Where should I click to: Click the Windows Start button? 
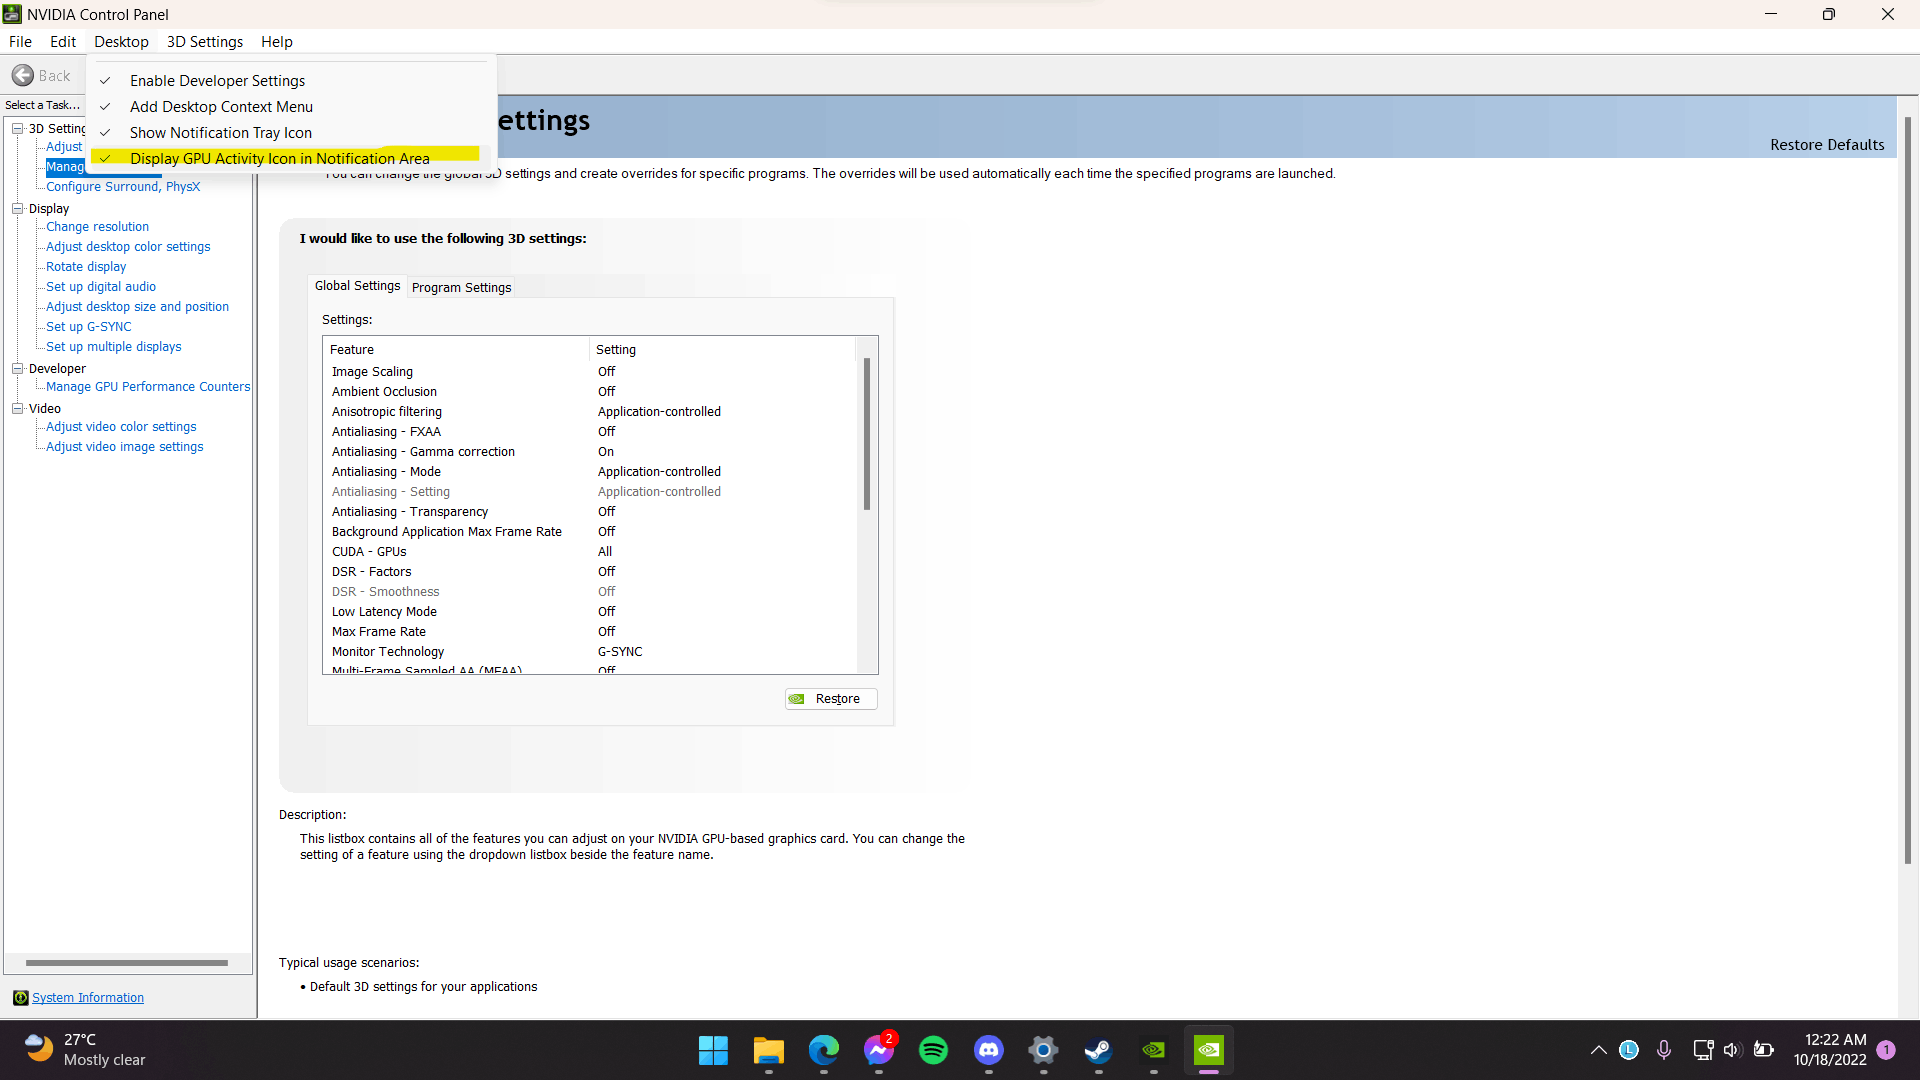pos(713,1050)
